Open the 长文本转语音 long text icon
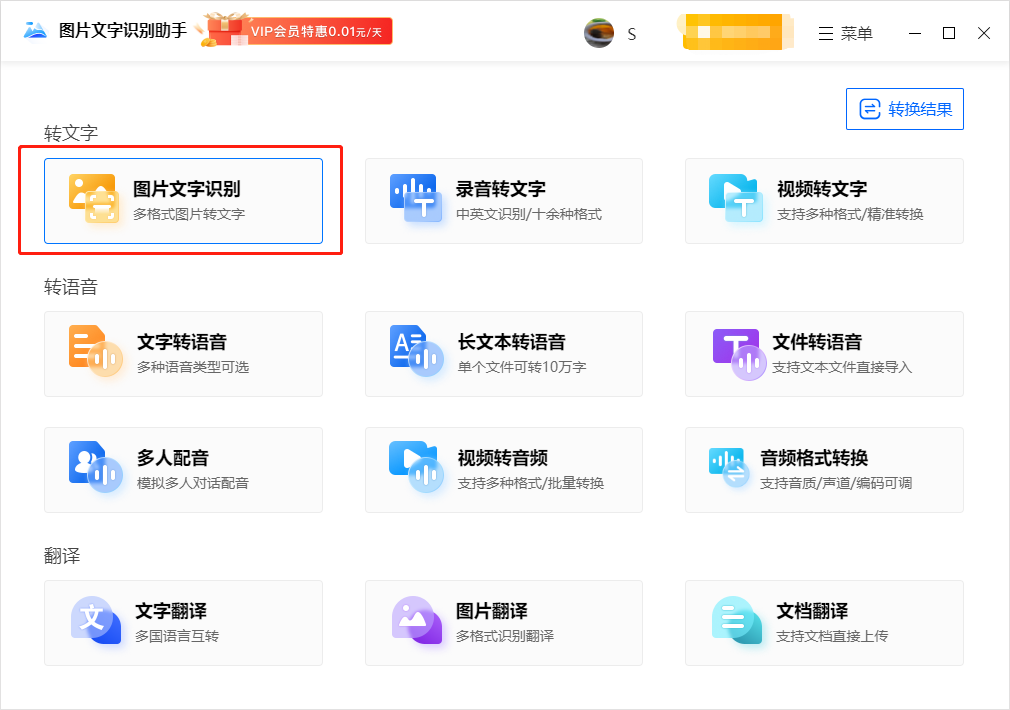 pos(414,351)
